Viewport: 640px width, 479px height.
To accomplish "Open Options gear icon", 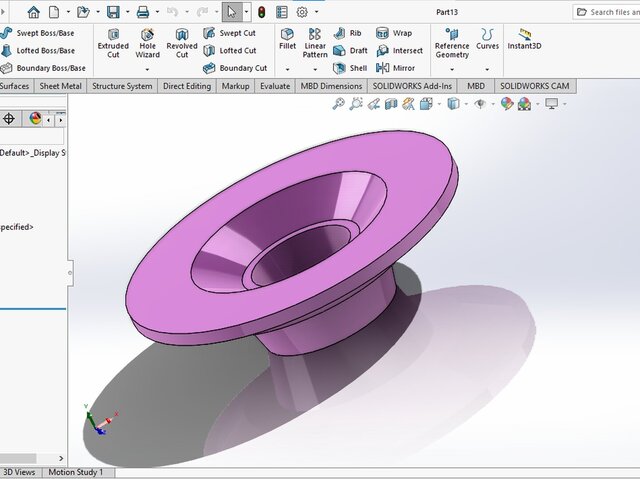I will pyautogui.click(x=302, y=12).
